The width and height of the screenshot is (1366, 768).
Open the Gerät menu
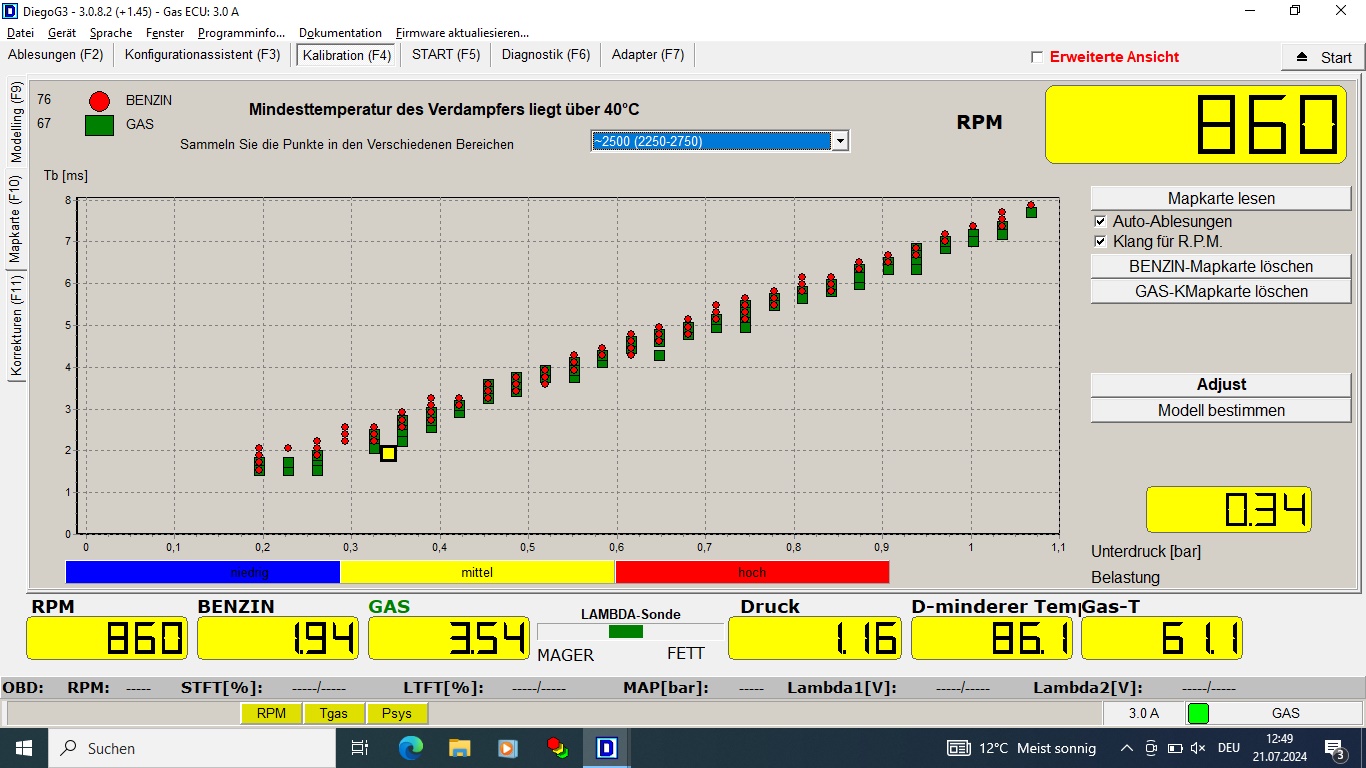[62, 33]
